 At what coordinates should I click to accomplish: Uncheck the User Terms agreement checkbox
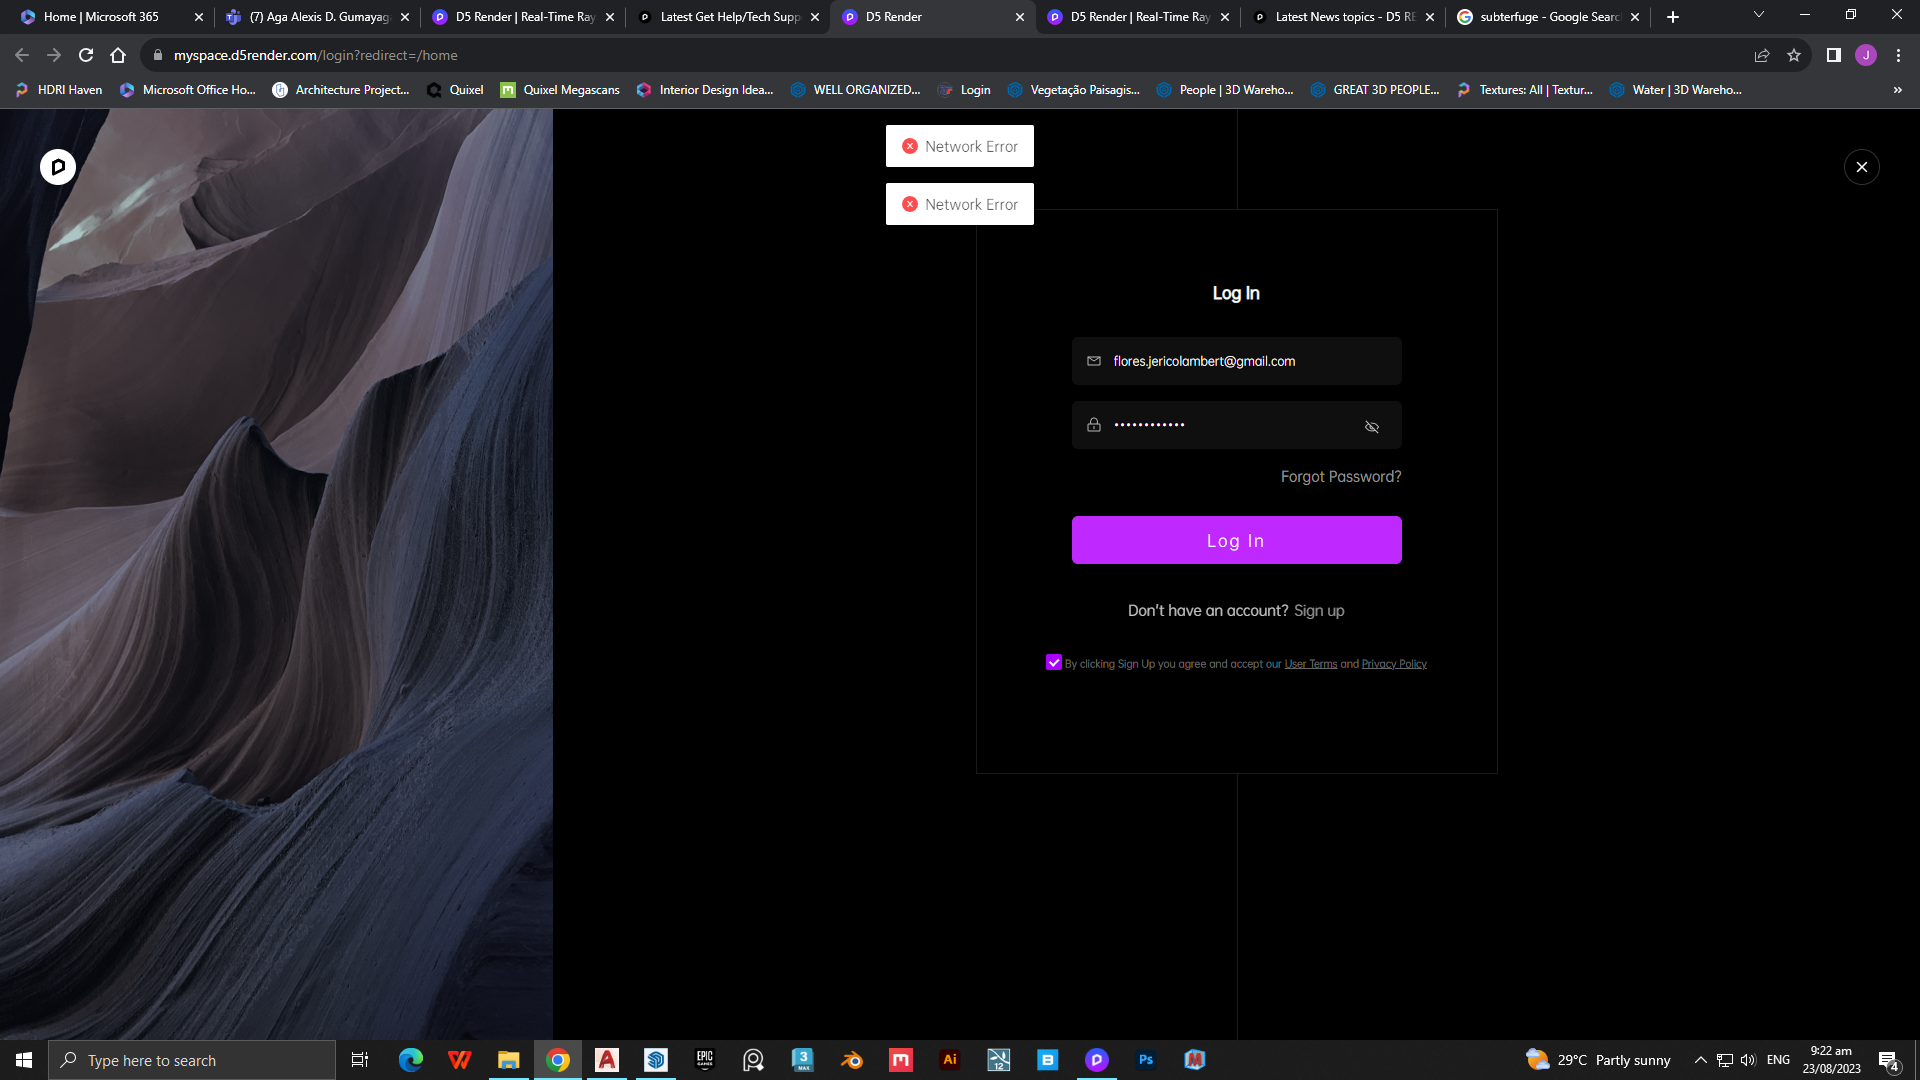tap(1053, 663)
